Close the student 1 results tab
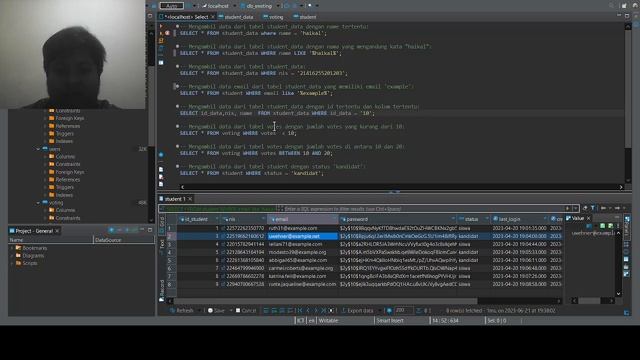The image size is (640, 360). [190, 199]
